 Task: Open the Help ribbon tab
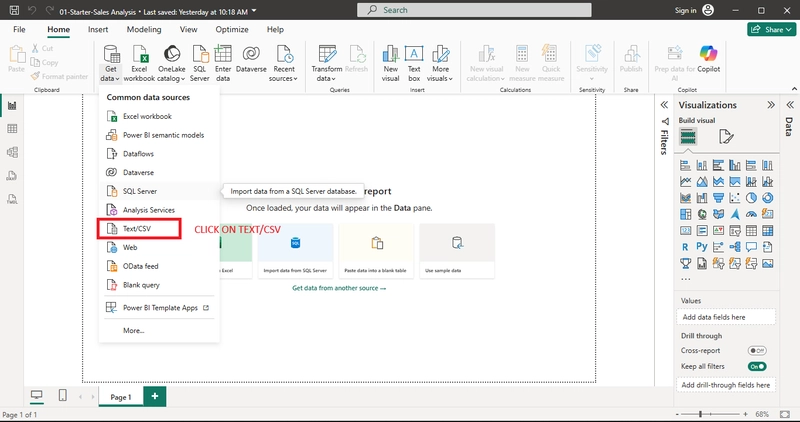(275, 30)
